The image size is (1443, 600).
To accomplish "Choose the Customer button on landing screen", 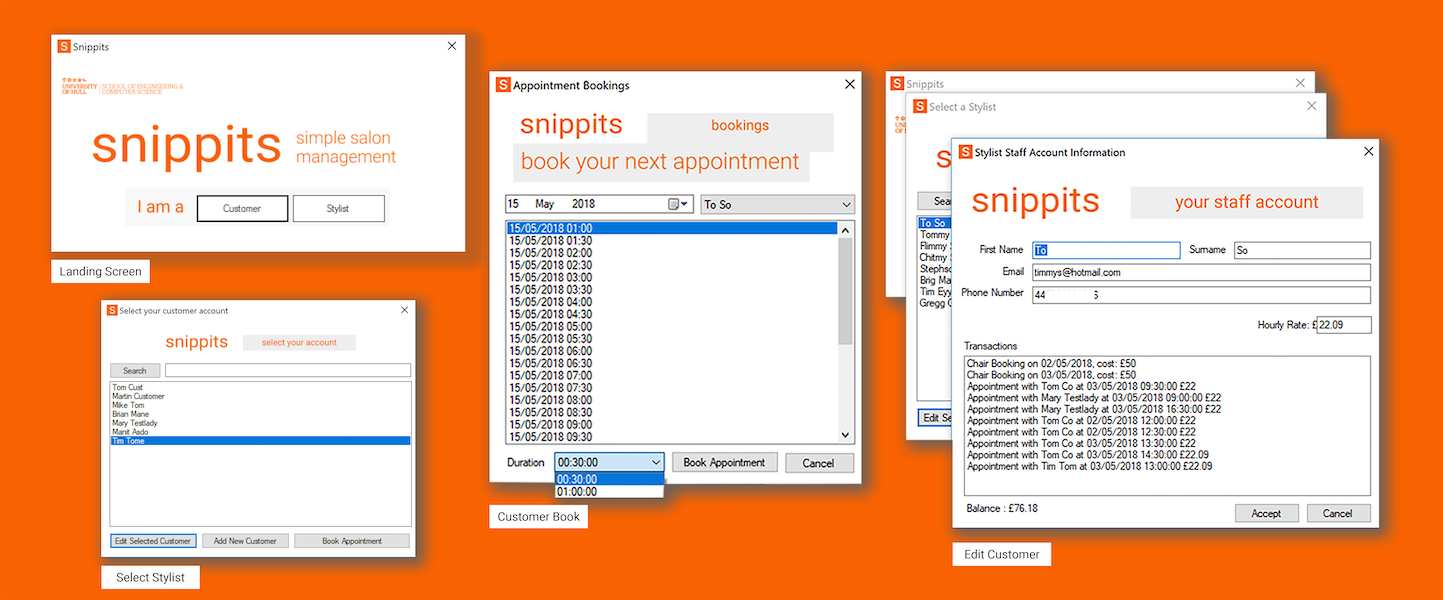I will click(242, 208).
